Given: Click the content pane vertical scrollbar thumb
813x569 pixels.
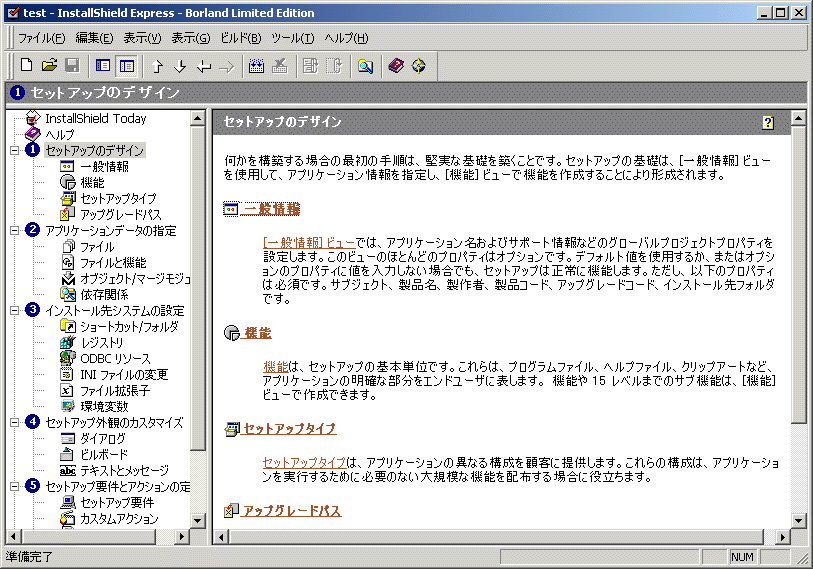Looking at the screenshot, I should click(798, 275).
